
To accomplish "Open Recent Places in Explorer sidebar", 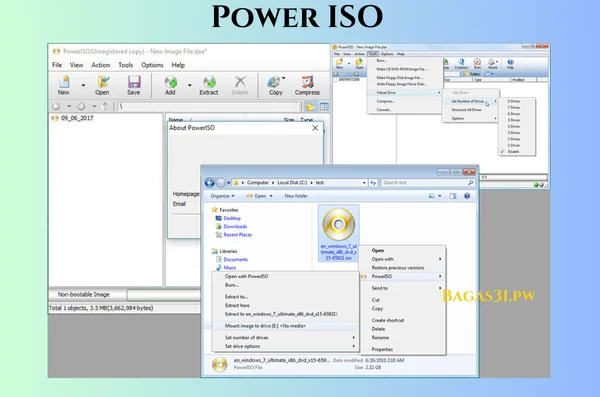I will (238, 235).
